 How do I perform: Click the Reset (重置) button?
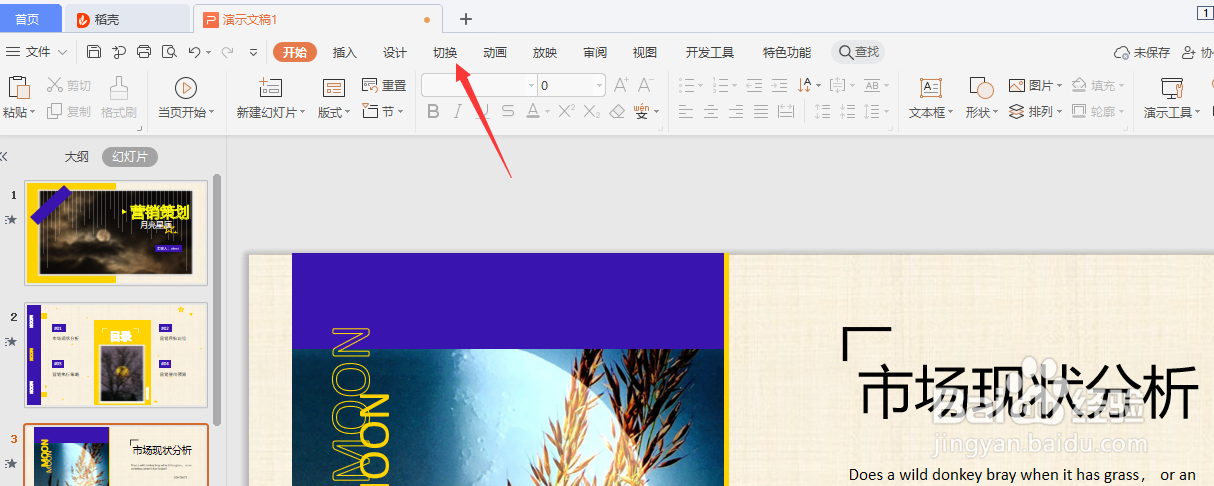(383, 86)
